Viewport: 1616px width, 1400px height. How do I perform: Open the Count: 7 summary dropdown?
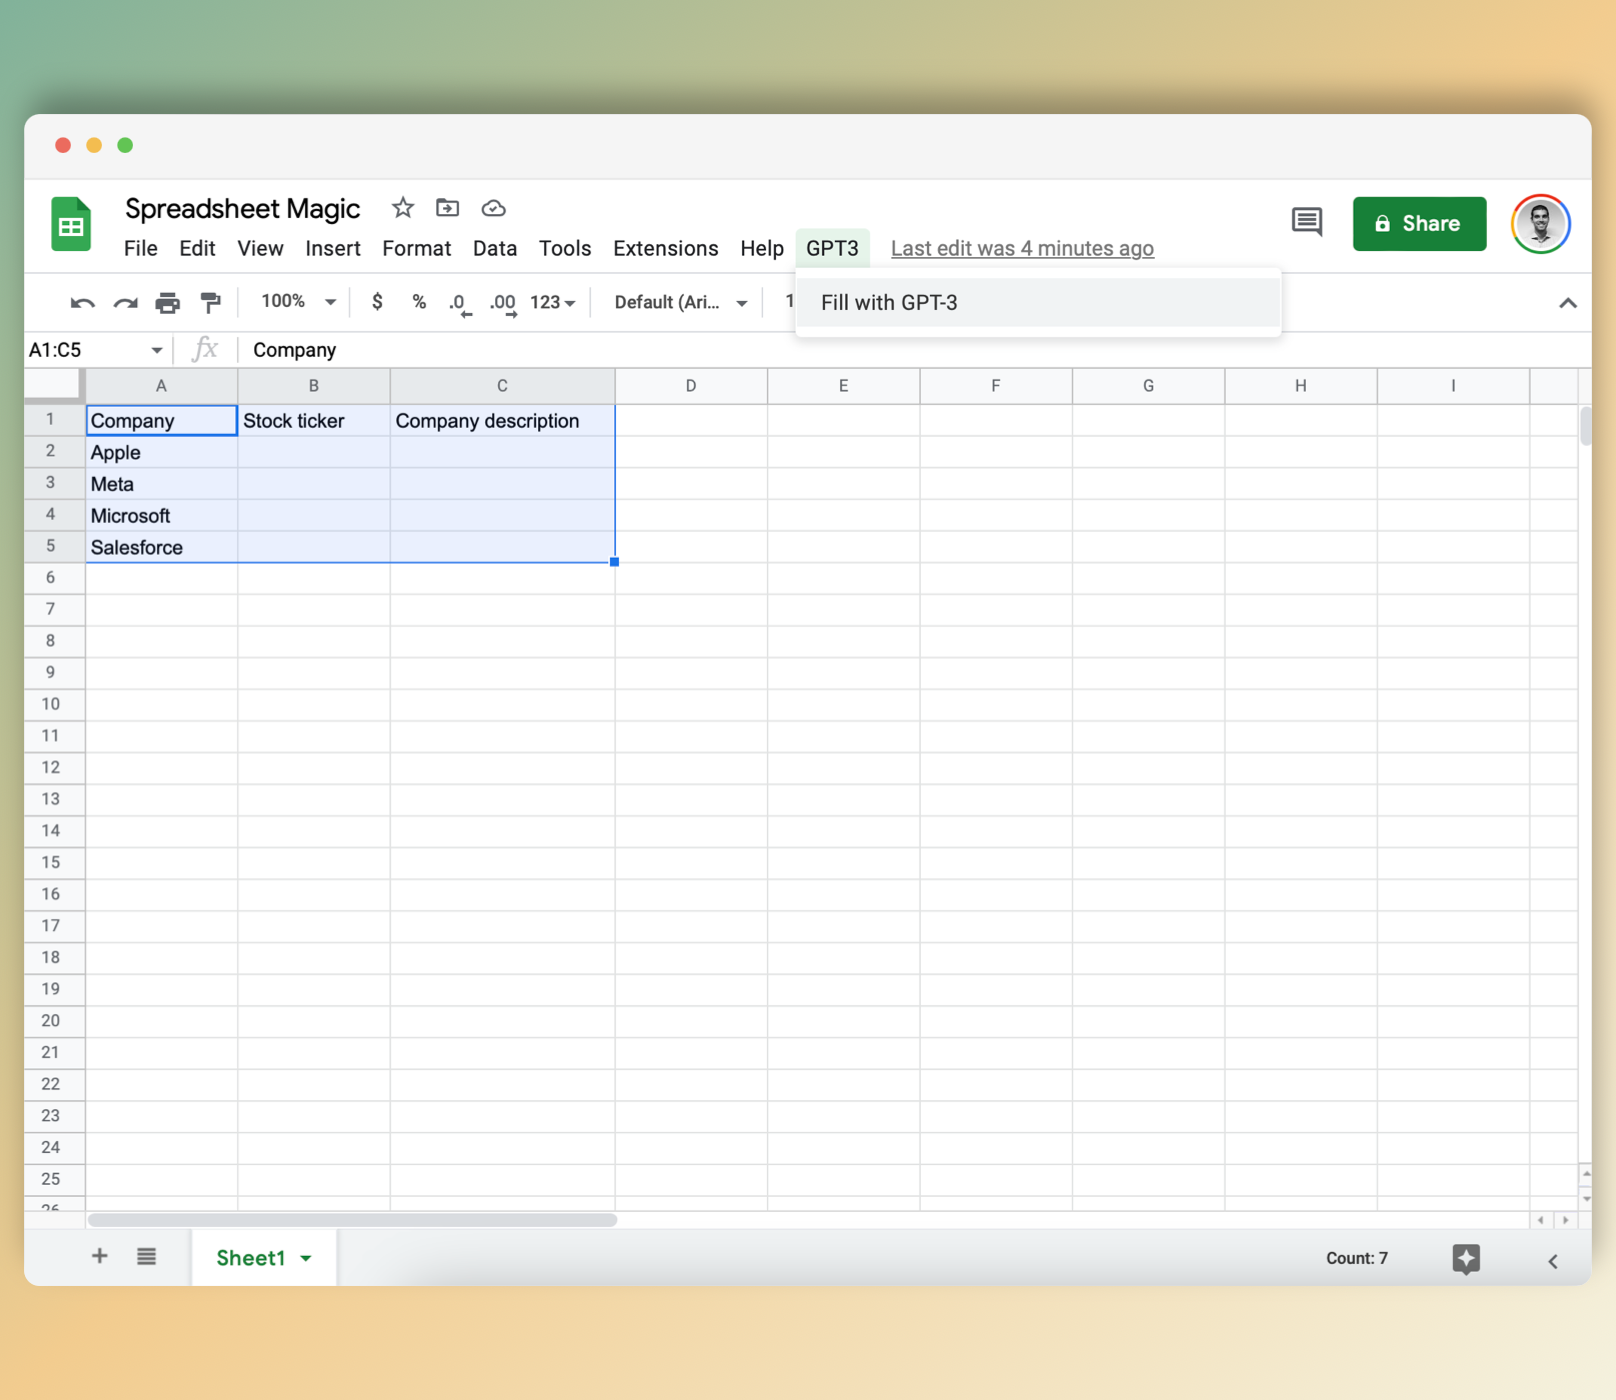click(1357, 1258)
